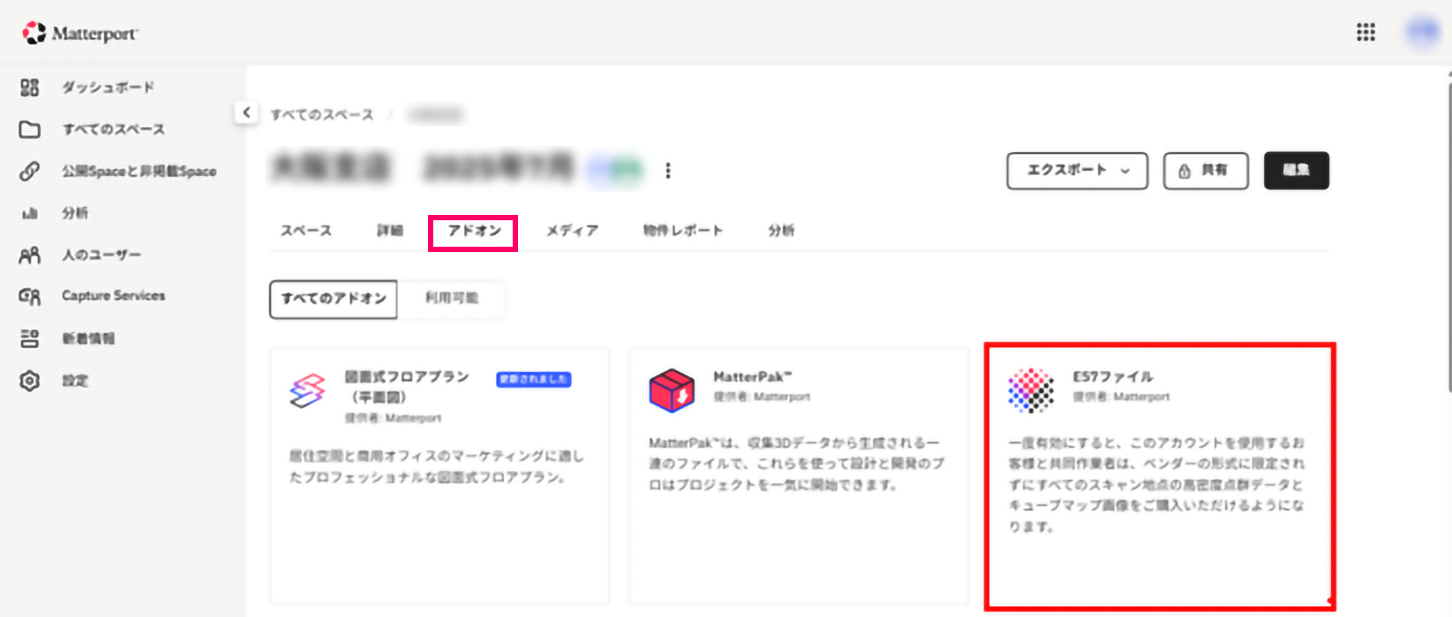Click the 図面式フロアプラン layered icon
1452x617 pixels.
click(x=307, y=390)
